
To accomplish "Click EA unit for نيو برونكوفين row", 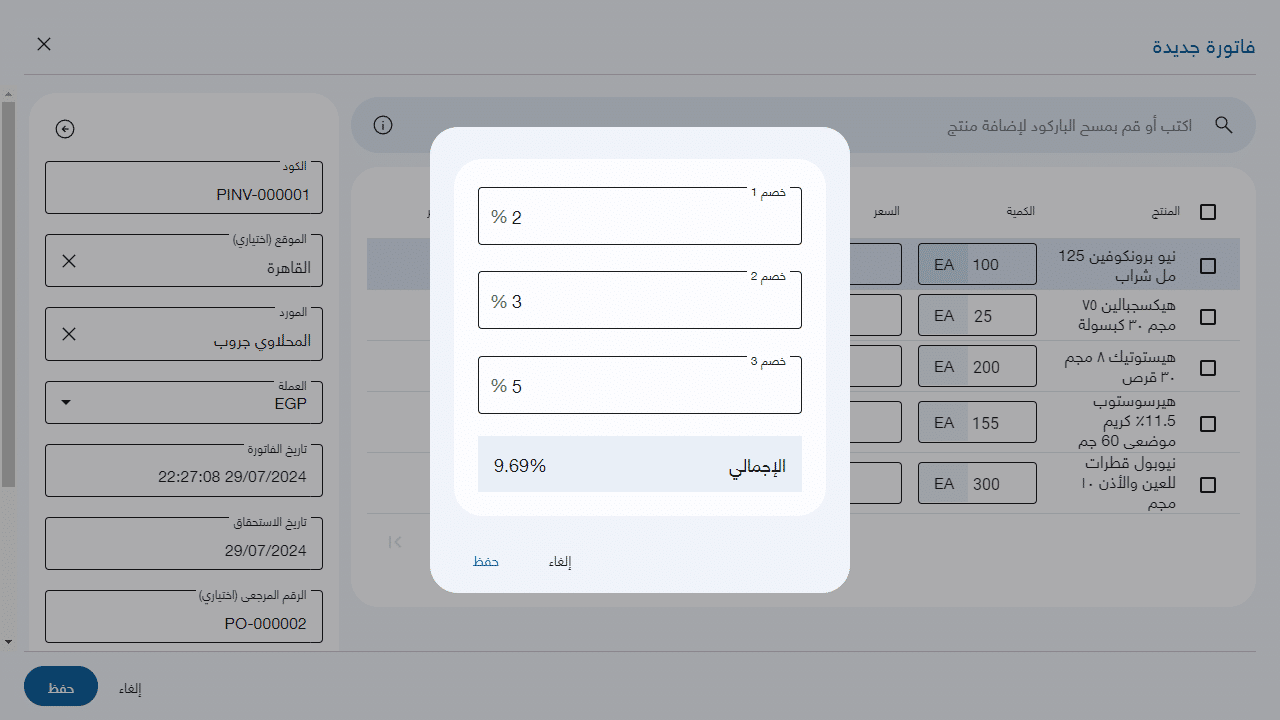I will [944, 265].
